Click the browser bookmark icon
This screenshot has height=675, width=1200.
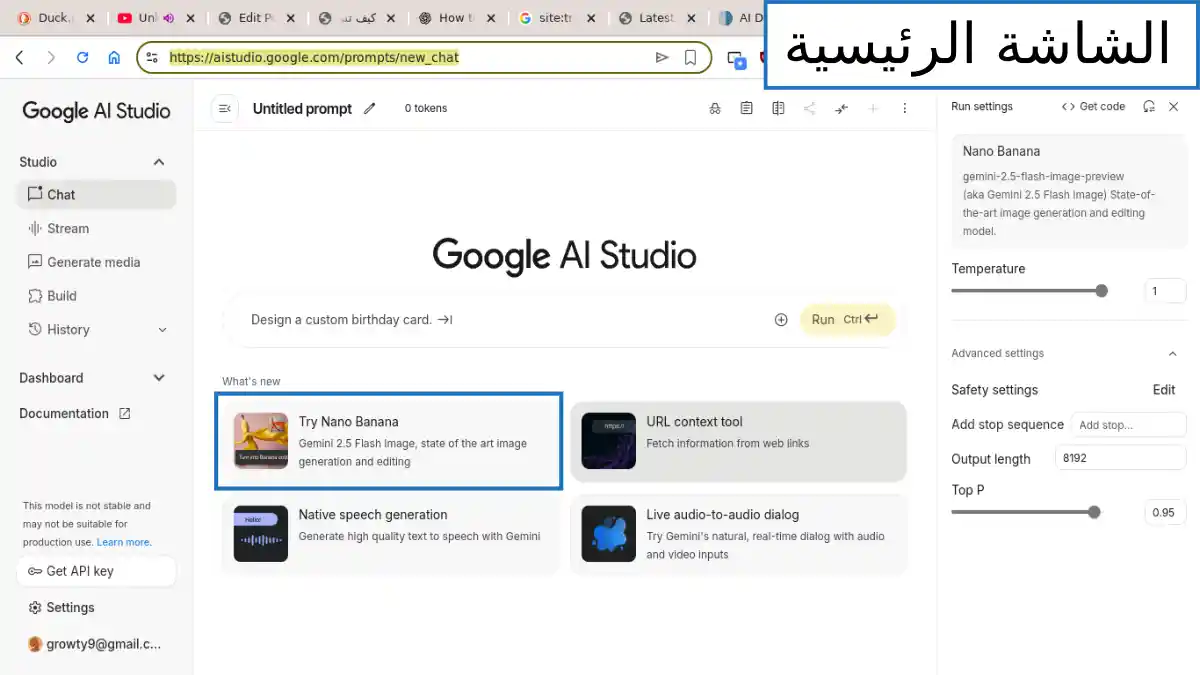pyautogui.click(x=690, y=57)
